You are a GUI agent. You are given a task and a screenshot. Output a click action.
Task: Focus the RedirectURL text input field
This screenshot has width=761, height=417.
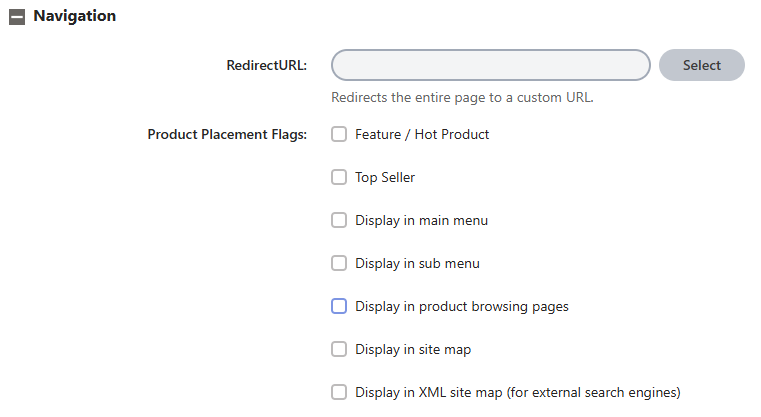[491, 65]
